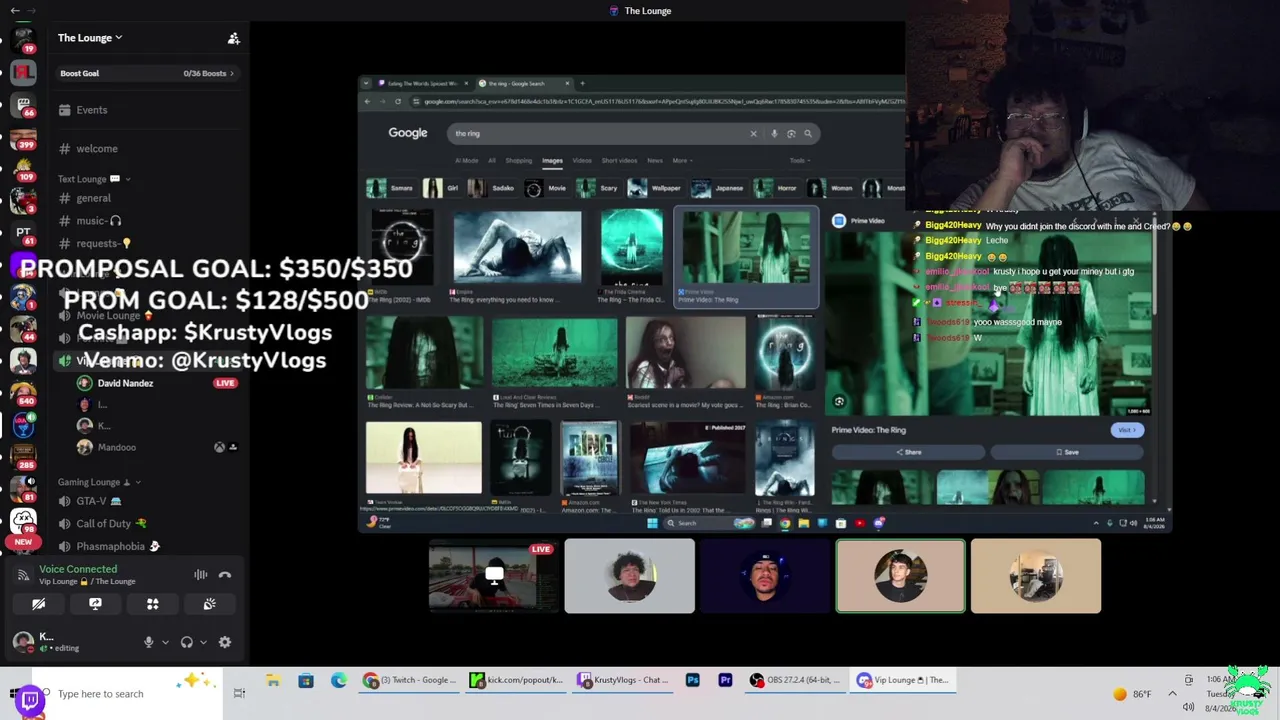Click the Google search magnifier button
The height and width of the screenshot is (720, 1280).
808,134
